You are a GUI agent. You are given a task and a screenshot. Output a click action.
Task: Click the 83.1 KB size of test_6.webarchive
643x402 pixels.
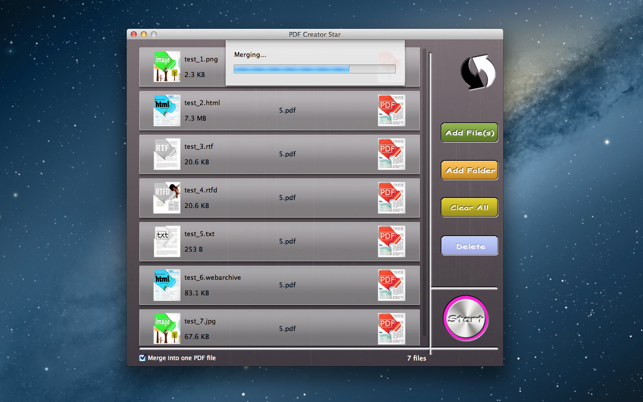coord(197,293)
